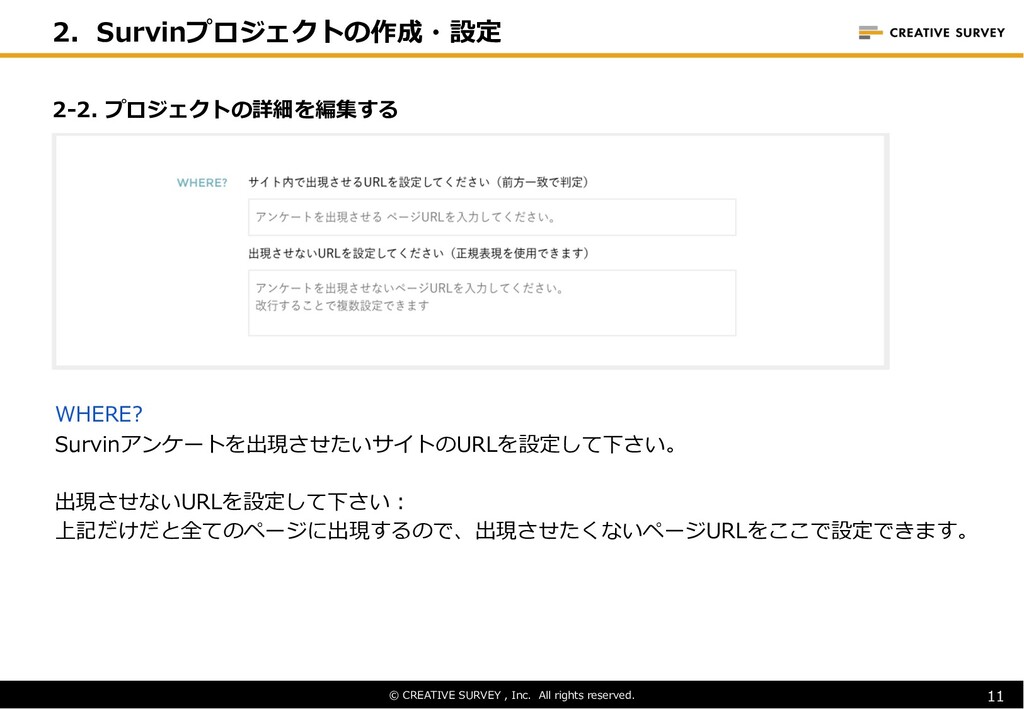The width and height of the screenshot is (1024, 709).
Task: Click the CREATIVE SURVEY brand text
Action: [x=947, y=33]
